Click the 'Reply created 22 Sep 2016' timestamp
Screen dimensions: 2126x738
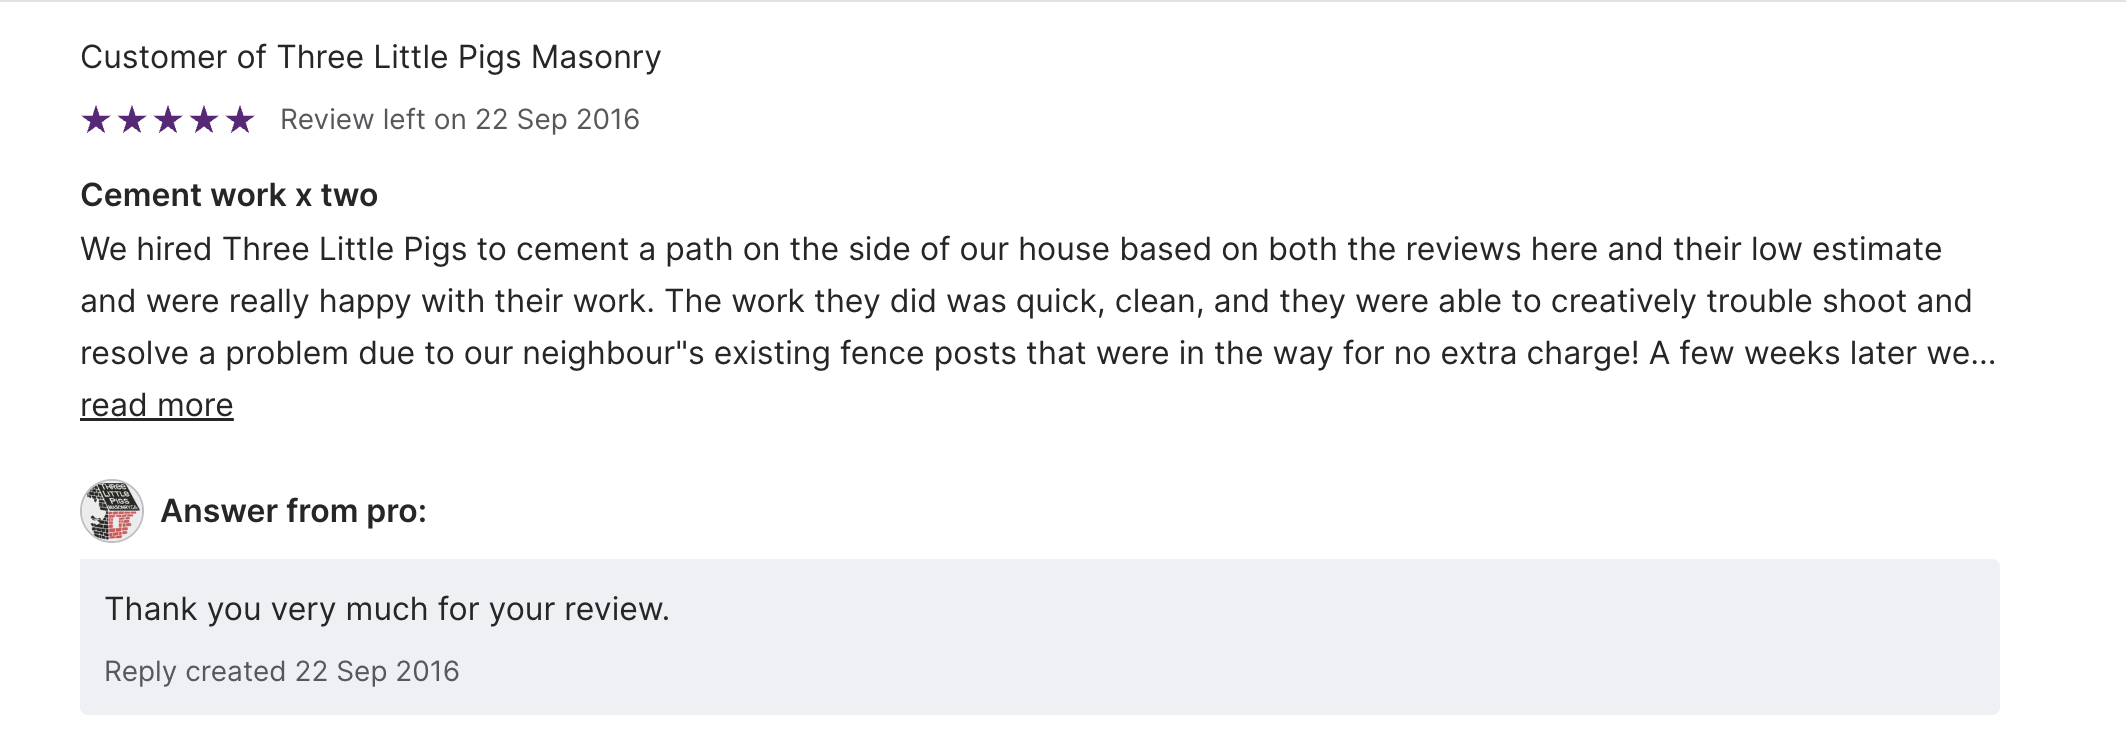(281, 671)
